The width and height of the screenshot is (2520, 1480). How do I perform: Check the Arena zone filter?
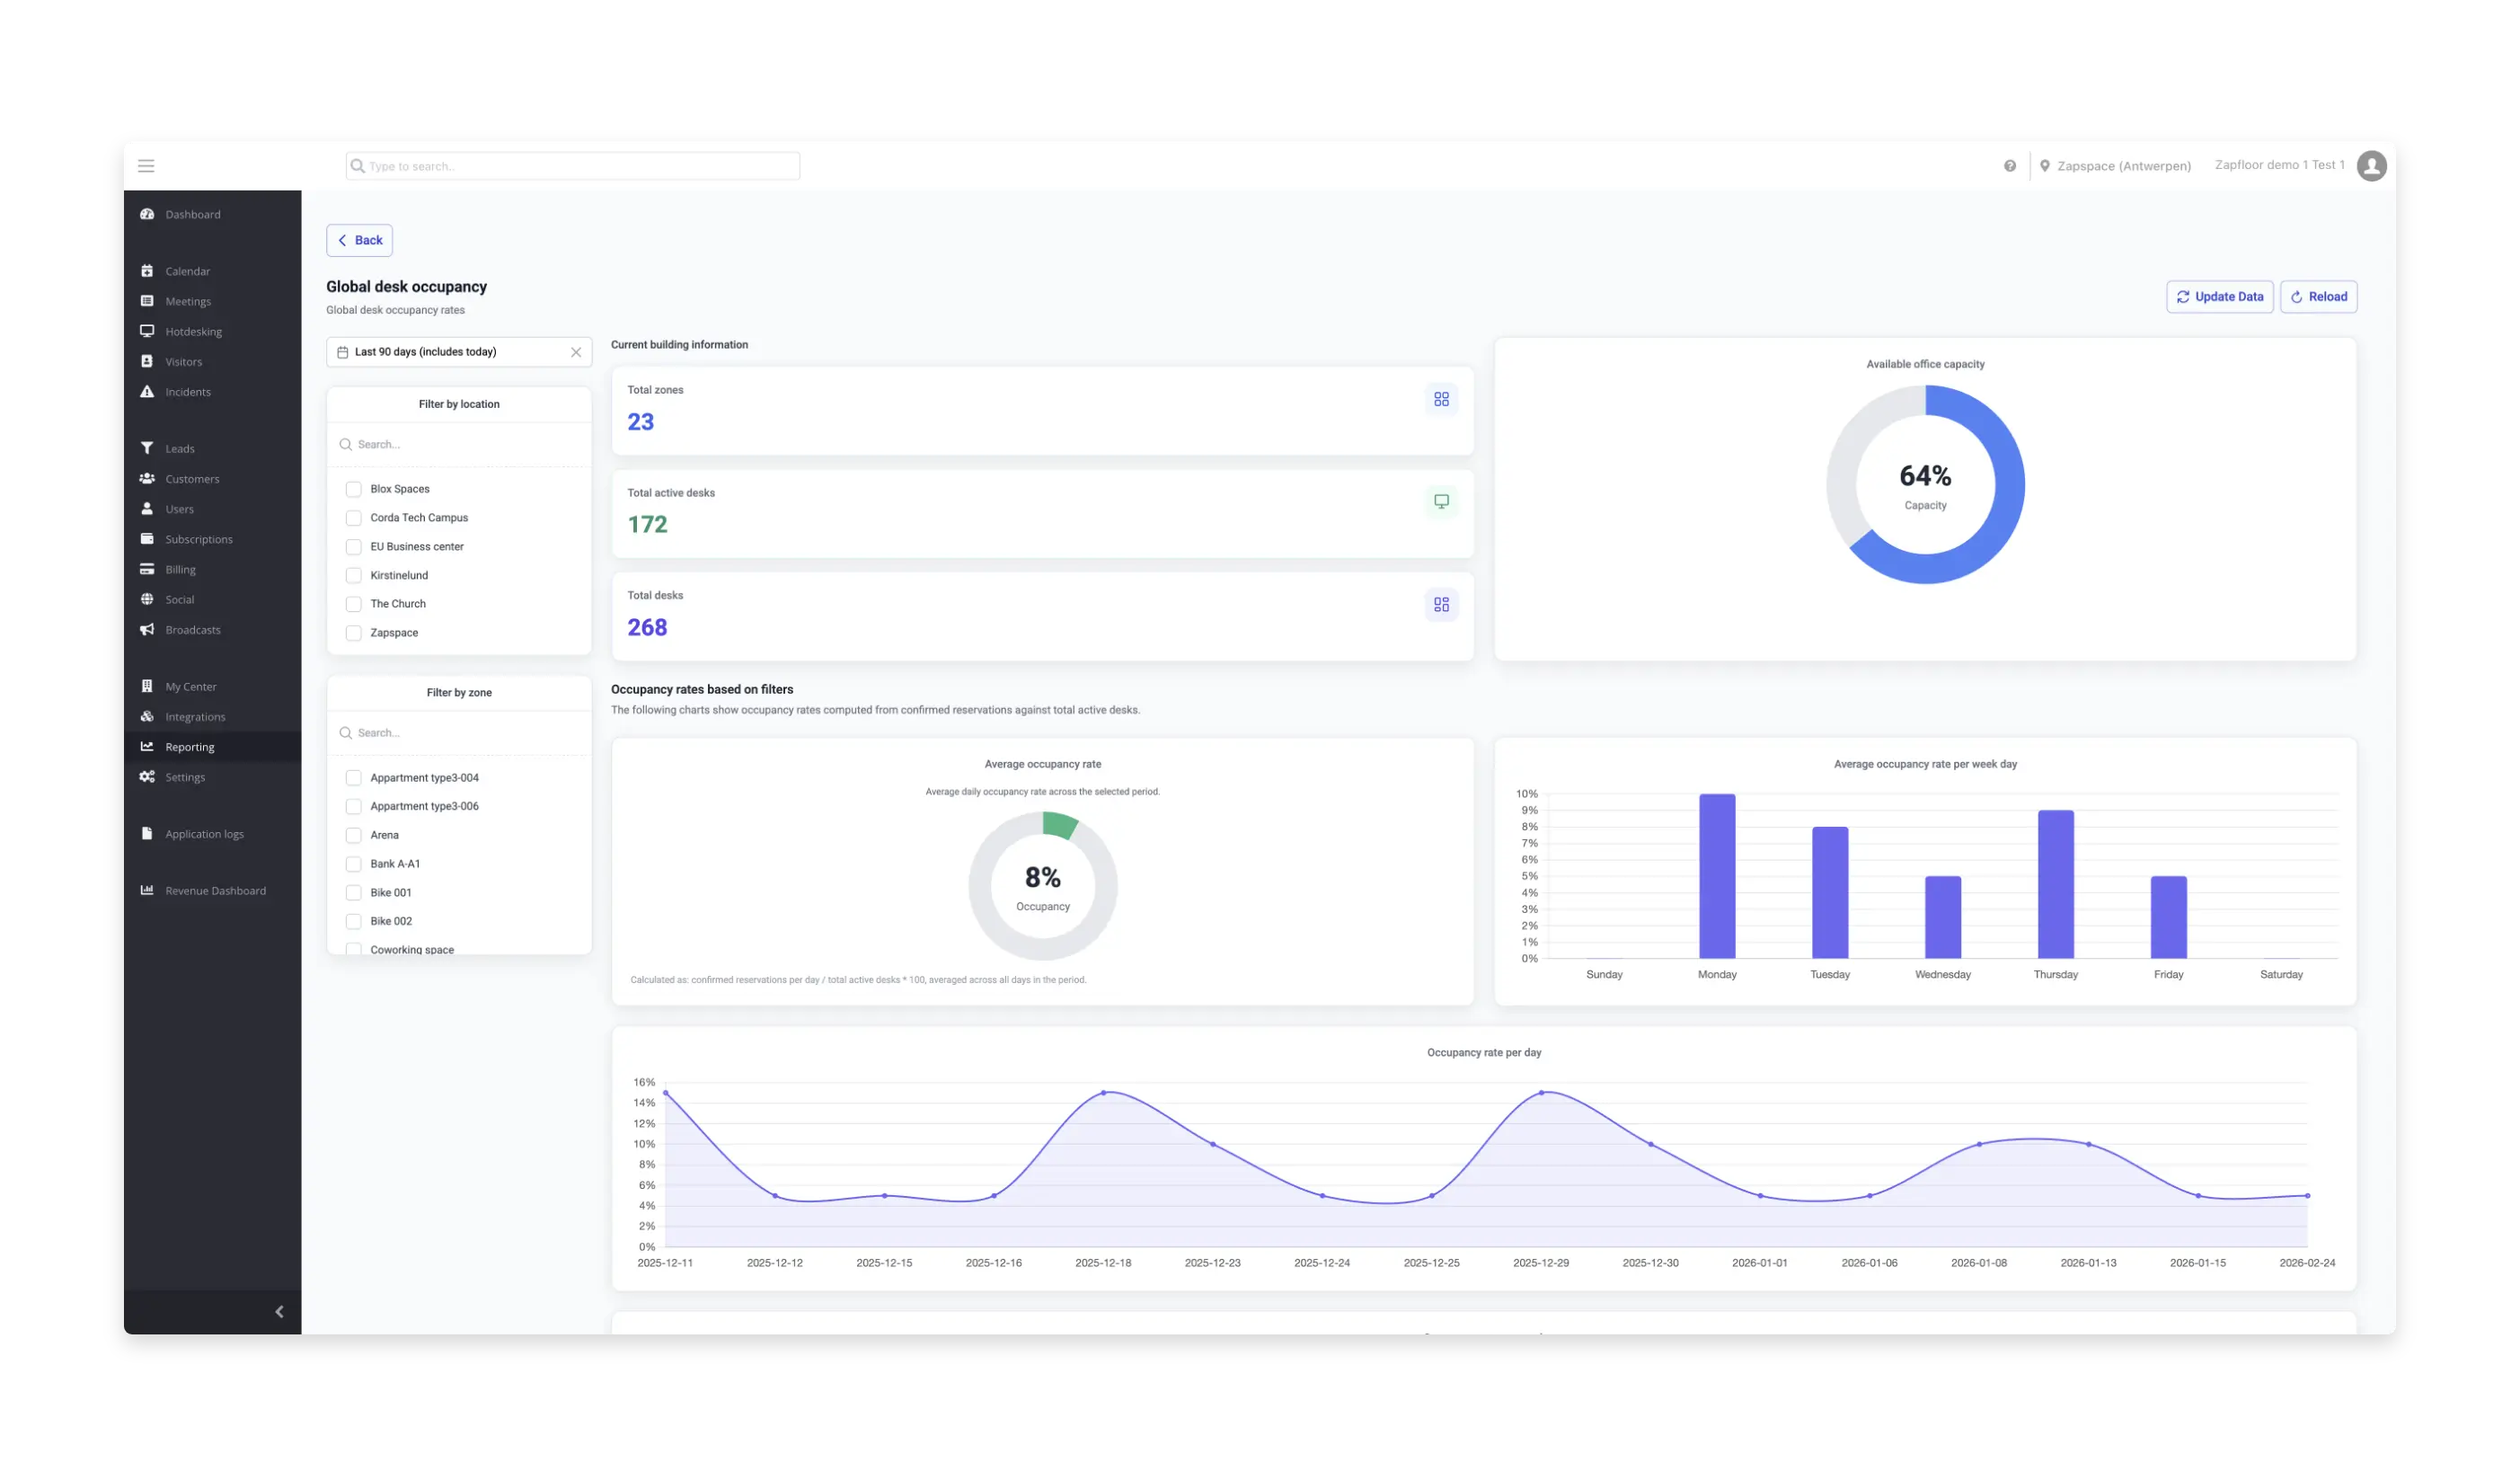pyautogui.click(x=353, y=835)
